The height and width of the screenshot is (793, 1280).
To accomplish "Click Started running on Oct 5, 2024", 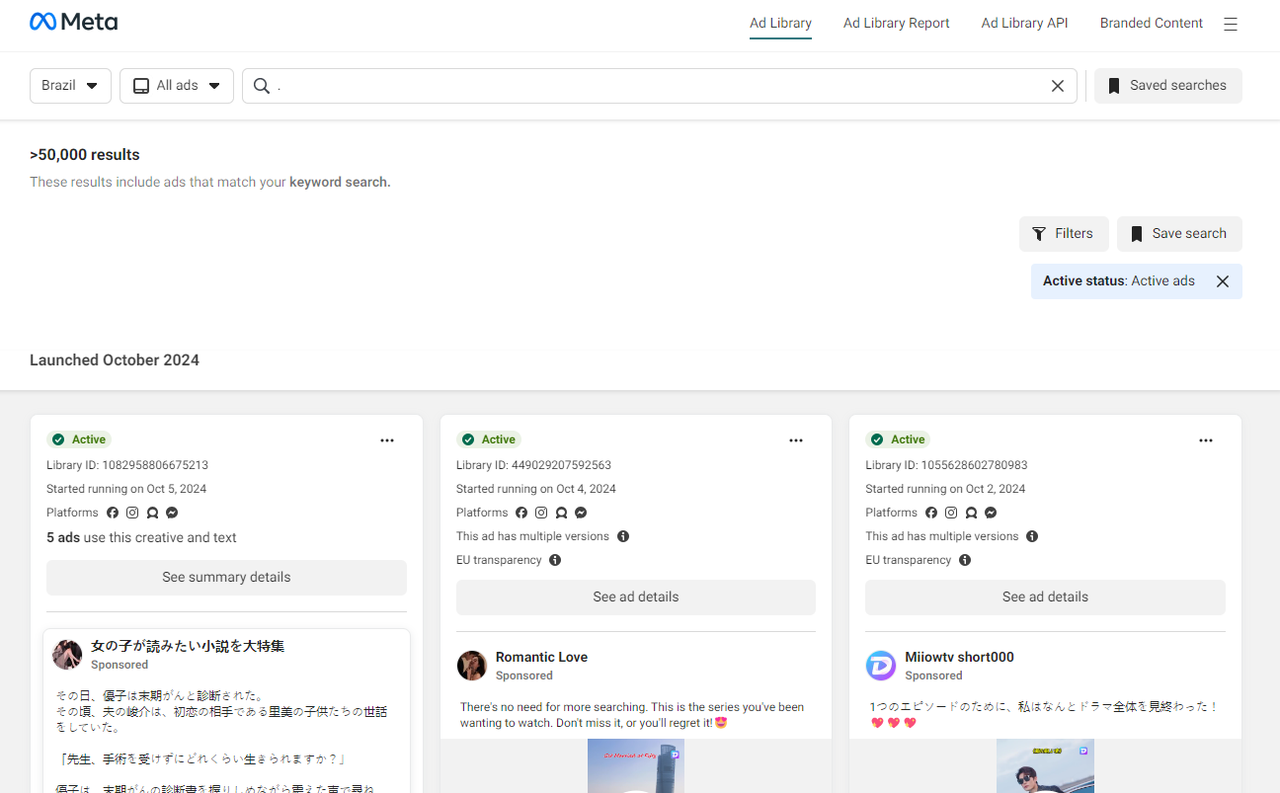I will (126, 490).
